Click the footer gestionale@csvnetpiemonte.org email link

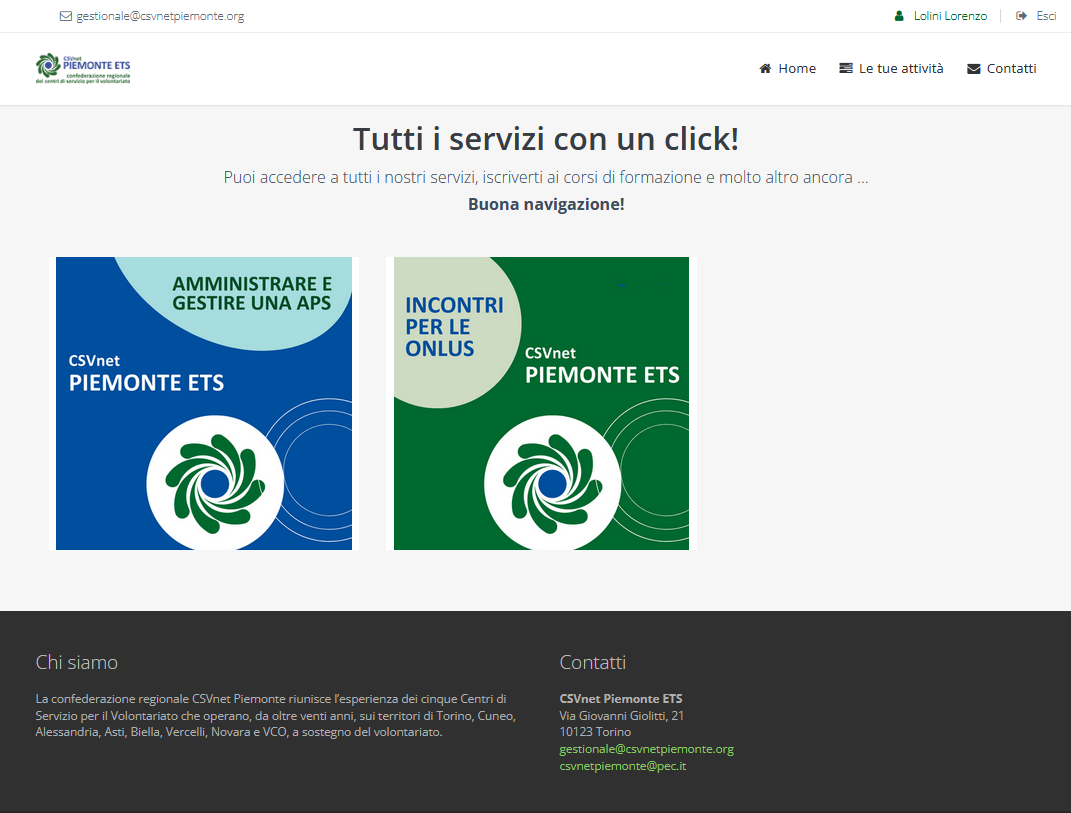point(646,749)
